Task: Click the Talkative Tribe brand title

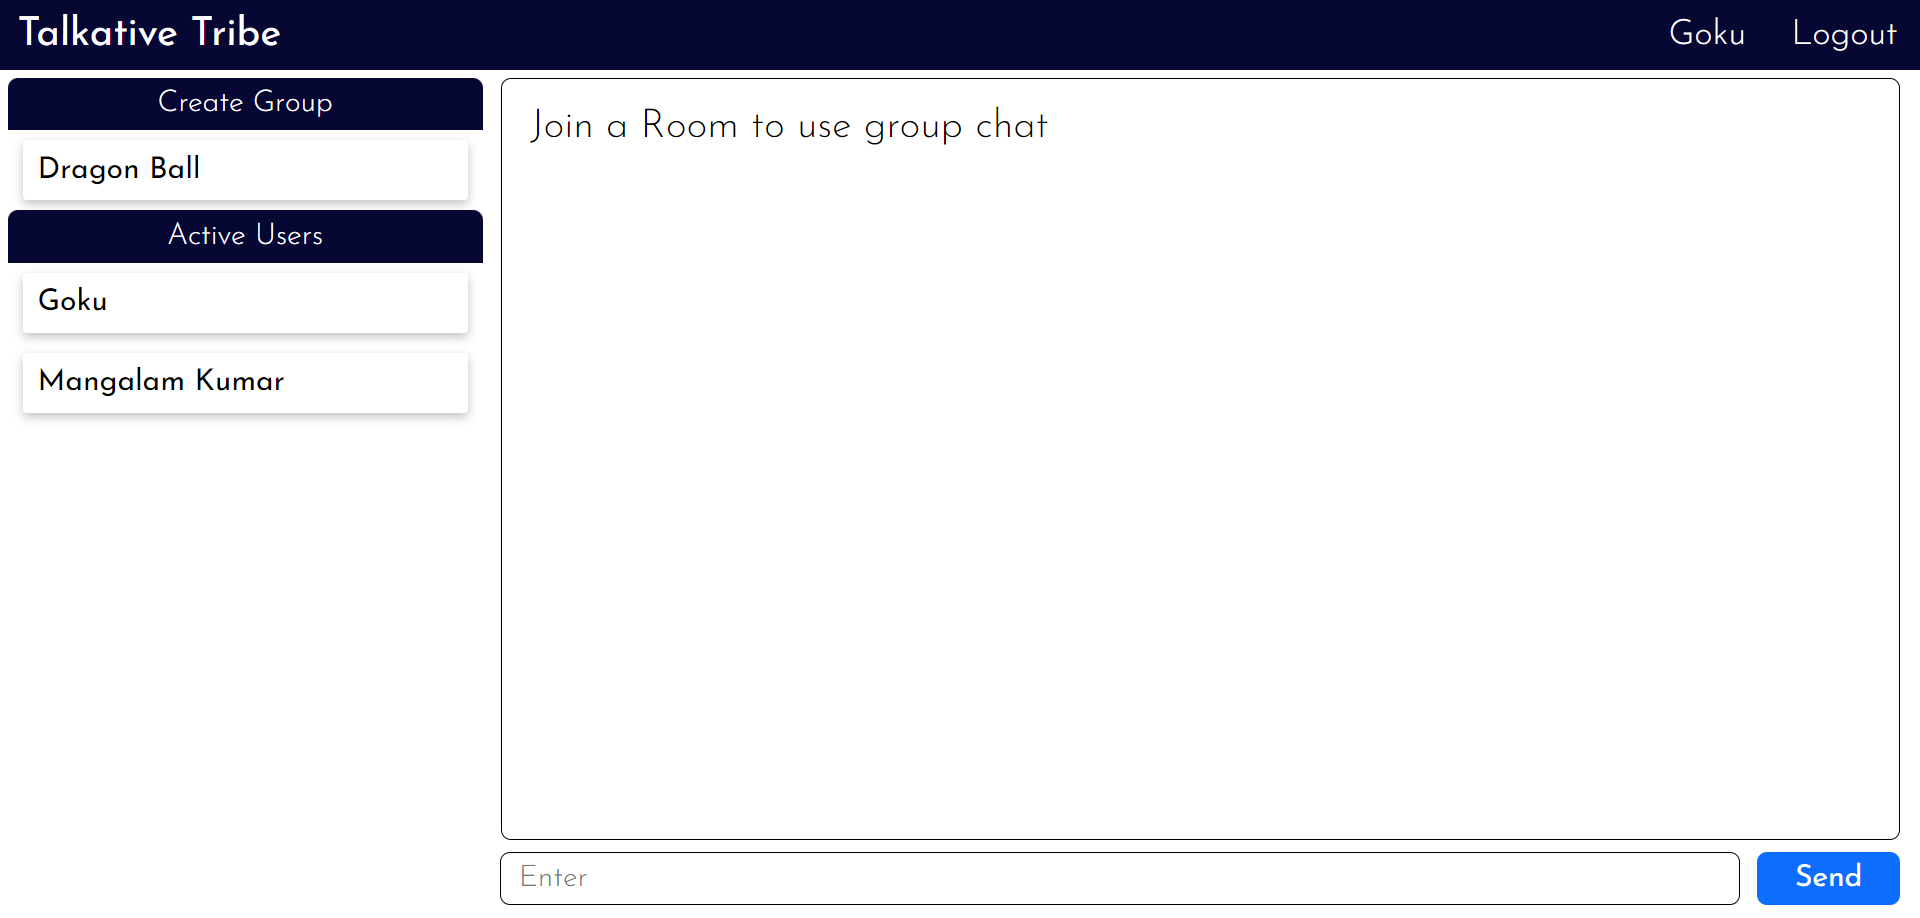Action: [x=150, y=33]
